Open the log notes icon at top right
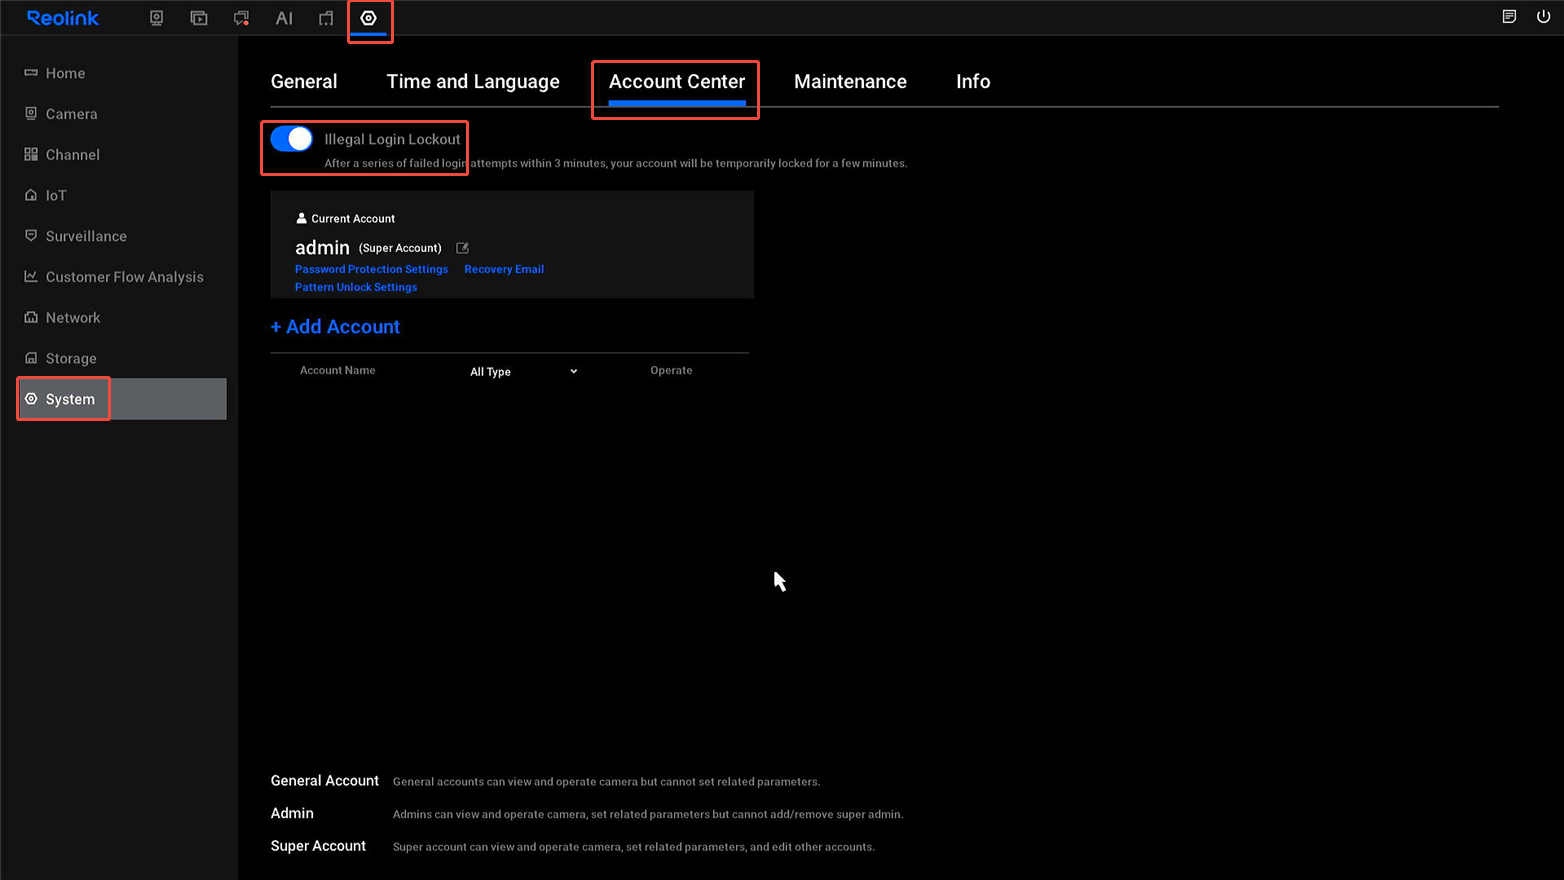This screenshot has height=880, width=1564. 1509,17
